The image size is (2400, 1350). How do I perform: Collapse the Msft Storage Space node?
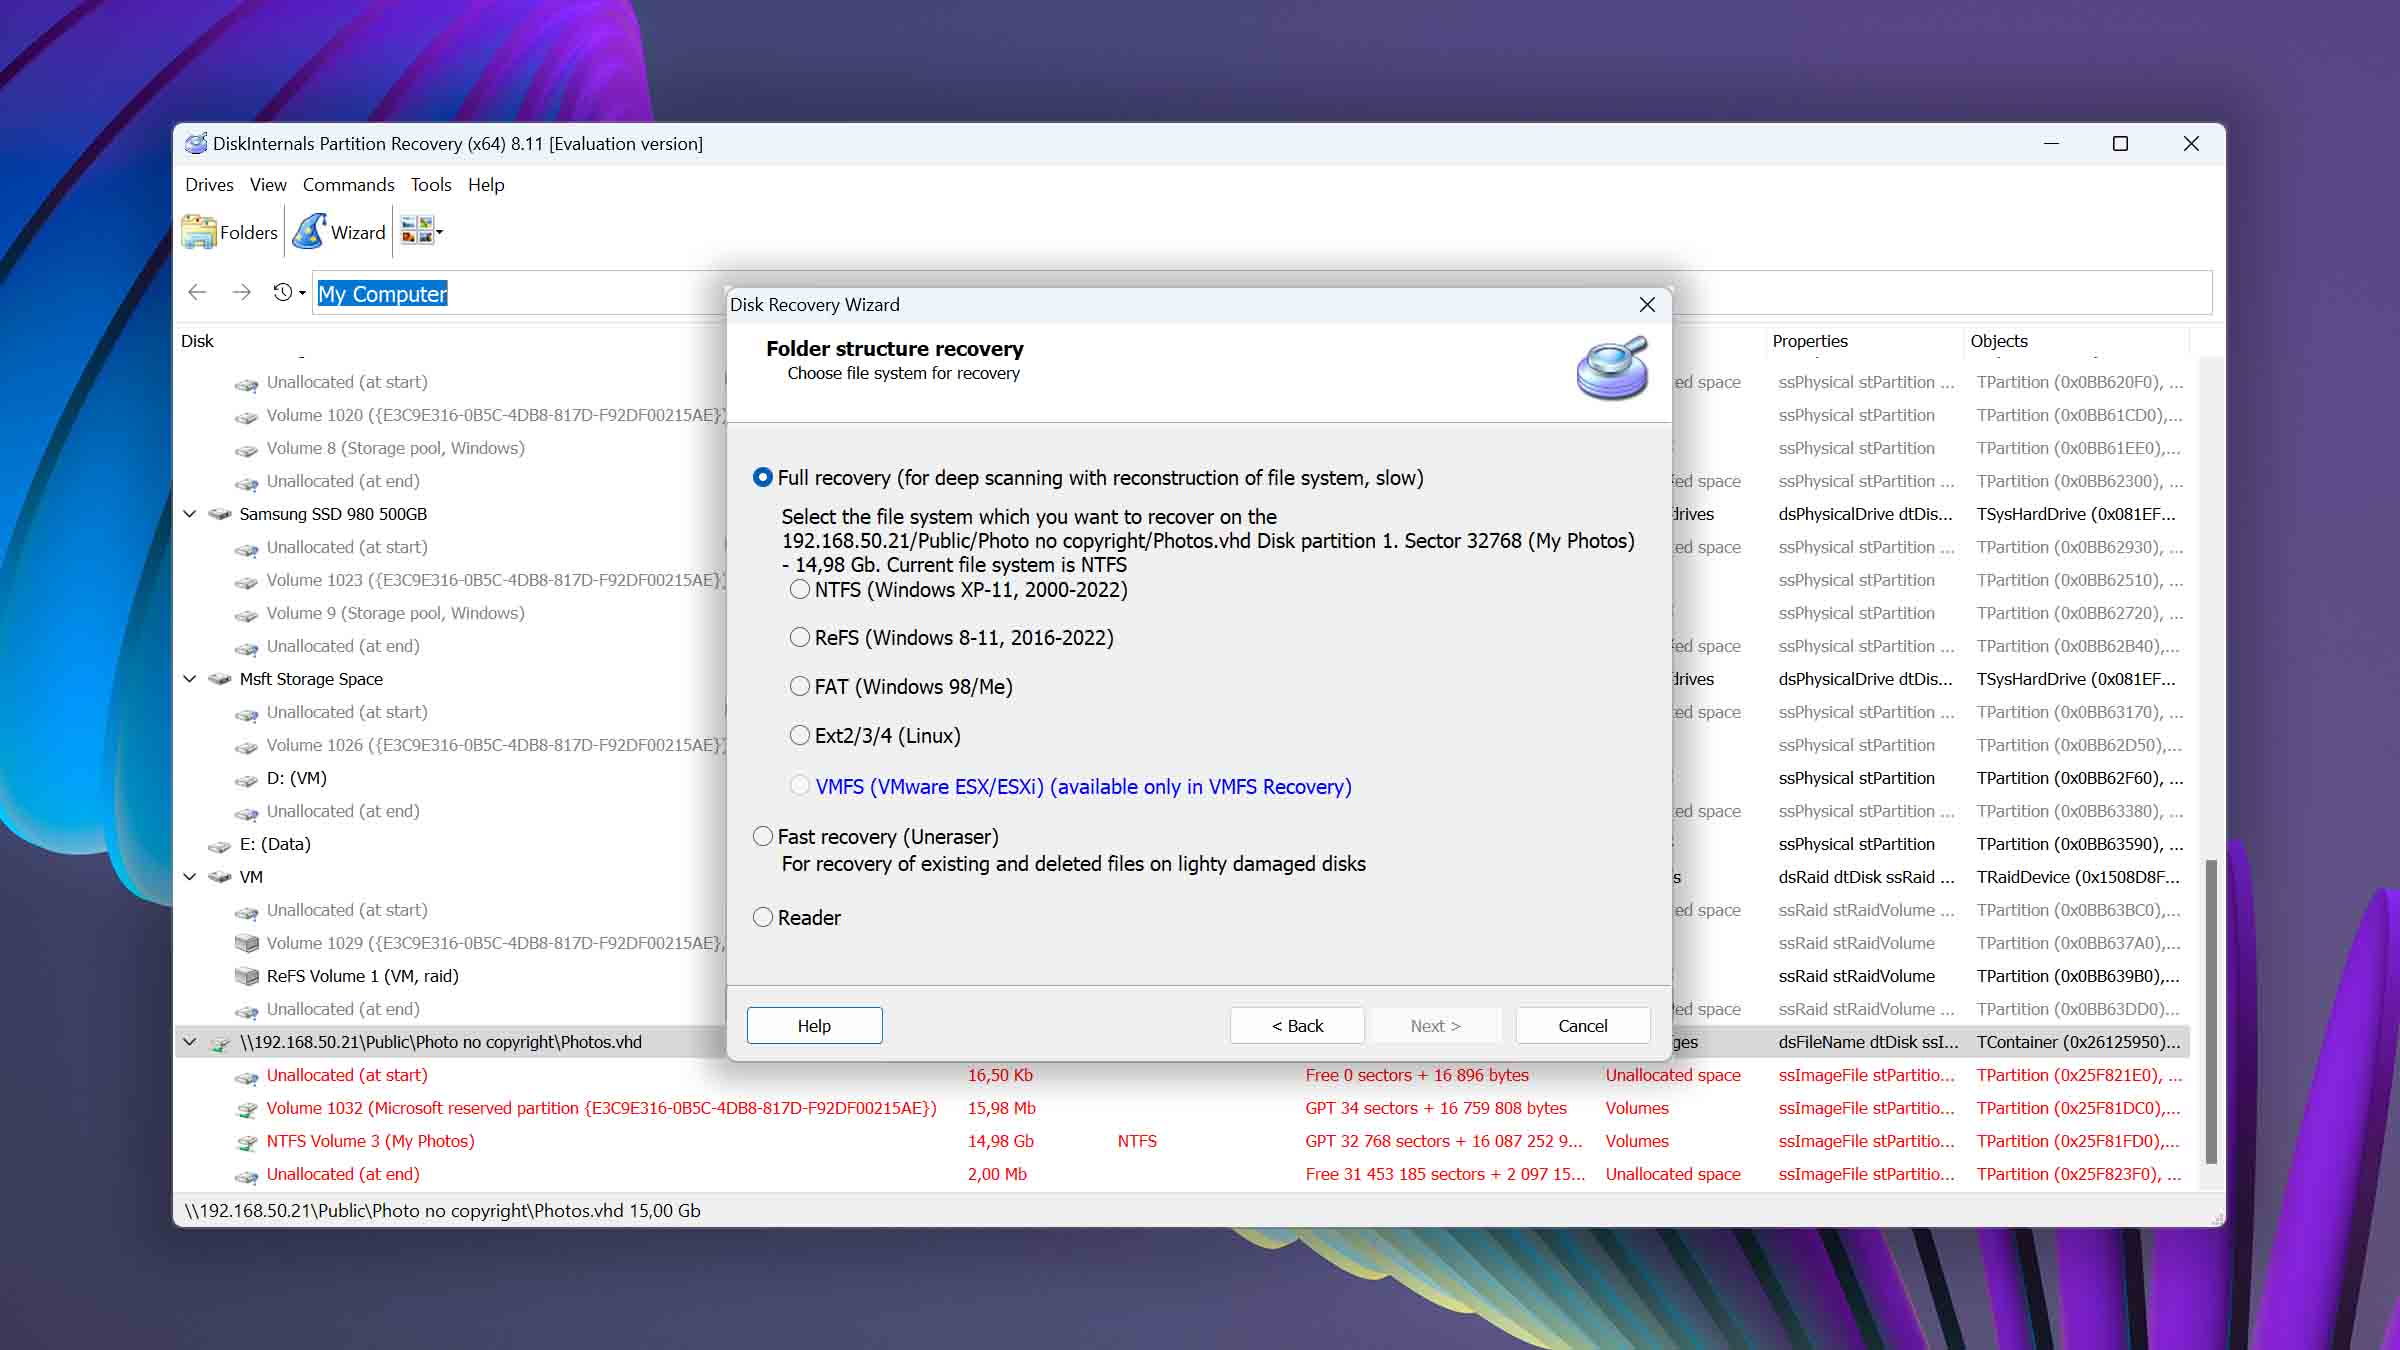189,679
